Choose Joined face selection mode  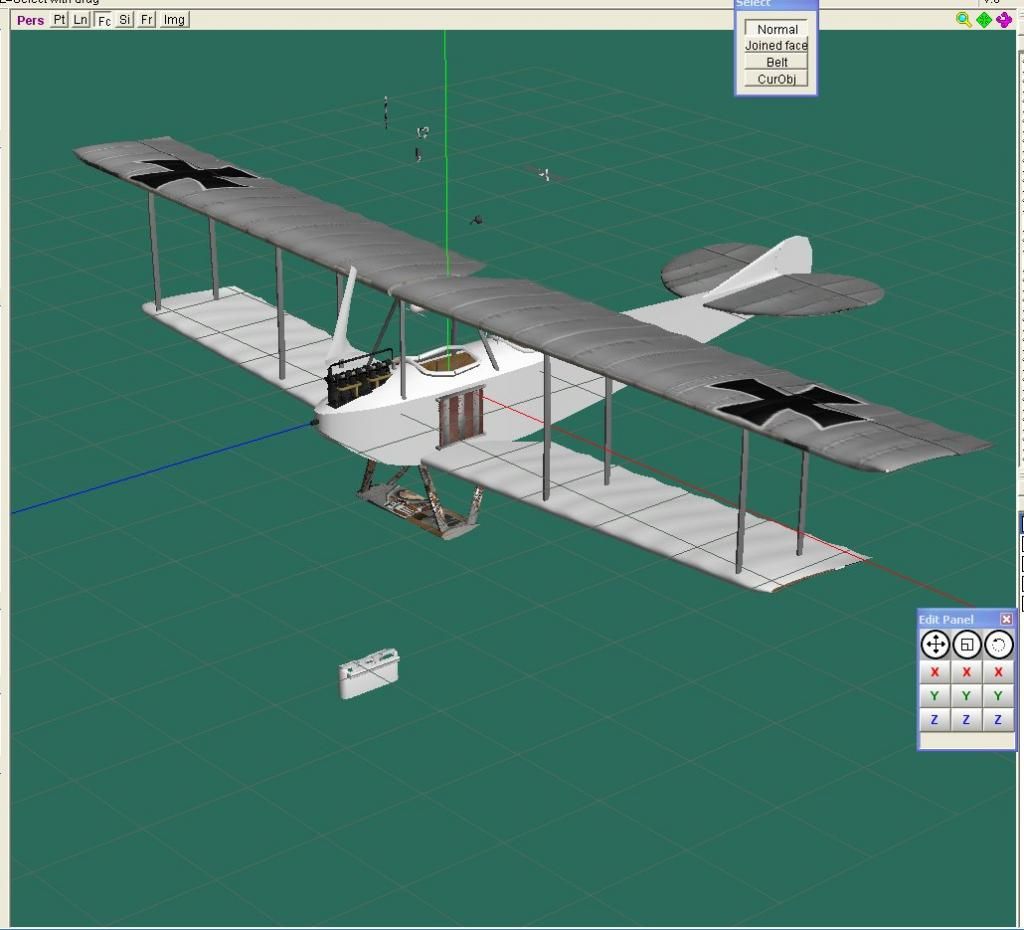click(x=776, y=46)
